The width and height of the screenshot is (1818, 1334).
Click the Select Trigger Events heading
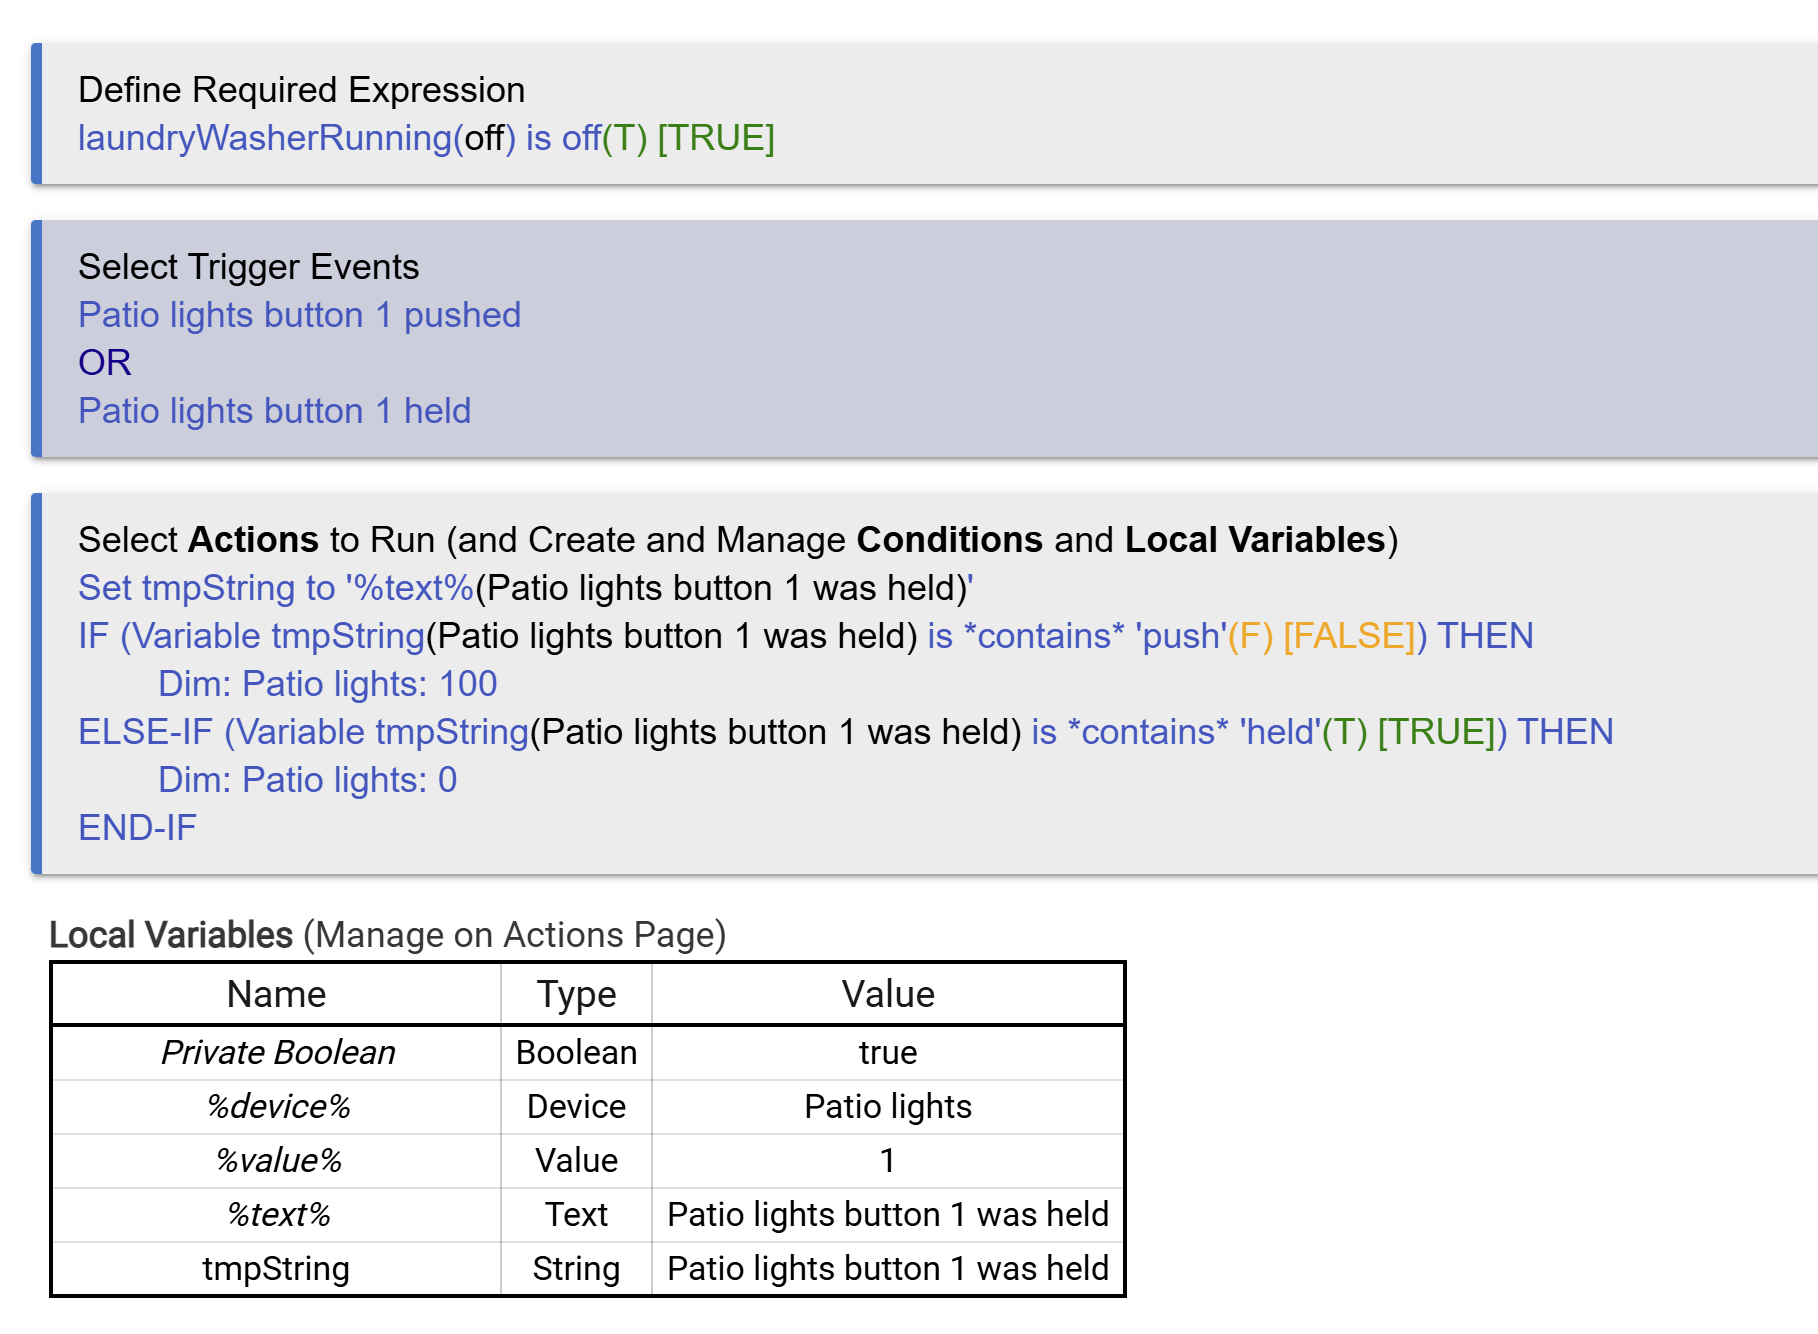(248, 267)
